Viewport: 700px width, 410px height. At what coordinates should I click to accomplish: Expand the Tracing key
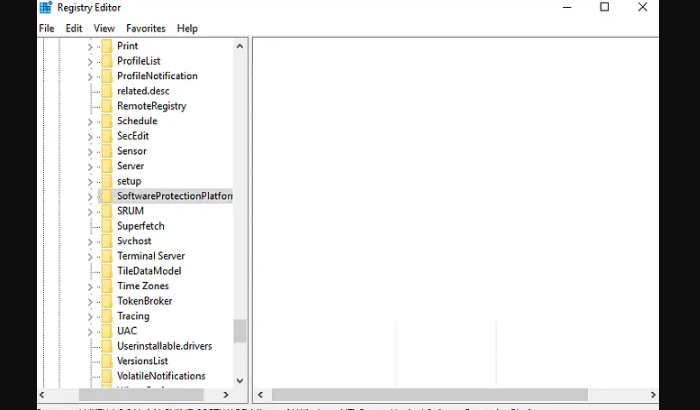pos(90,317)
